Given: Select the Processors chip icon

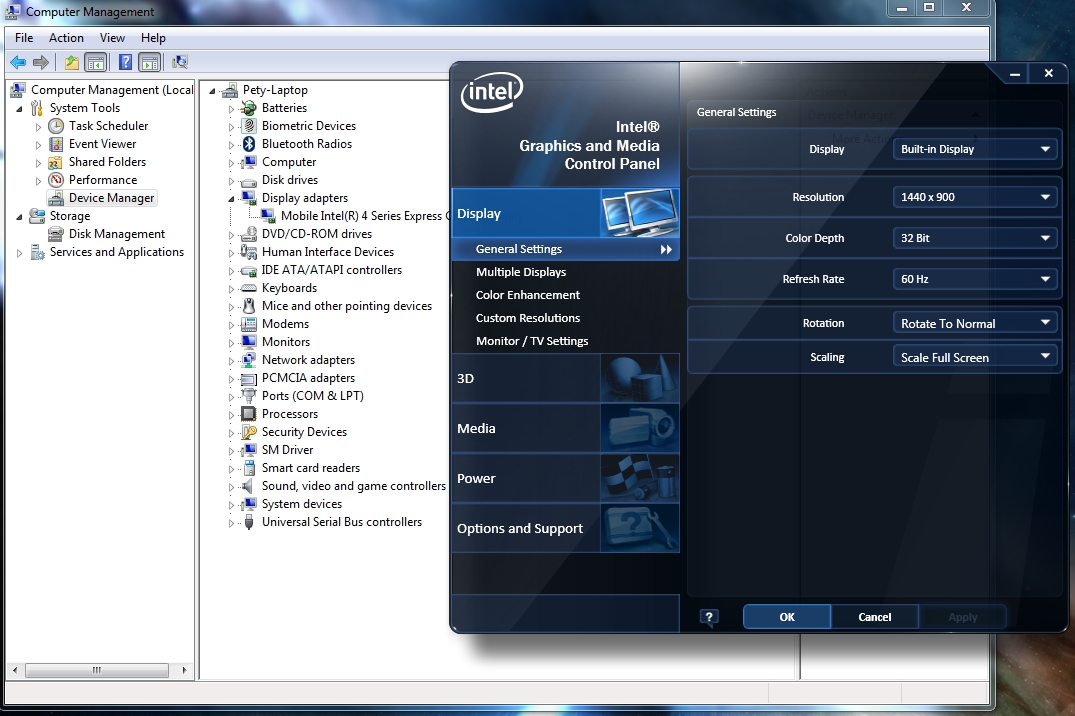Looking at the screenshot, I should [249, 414].
